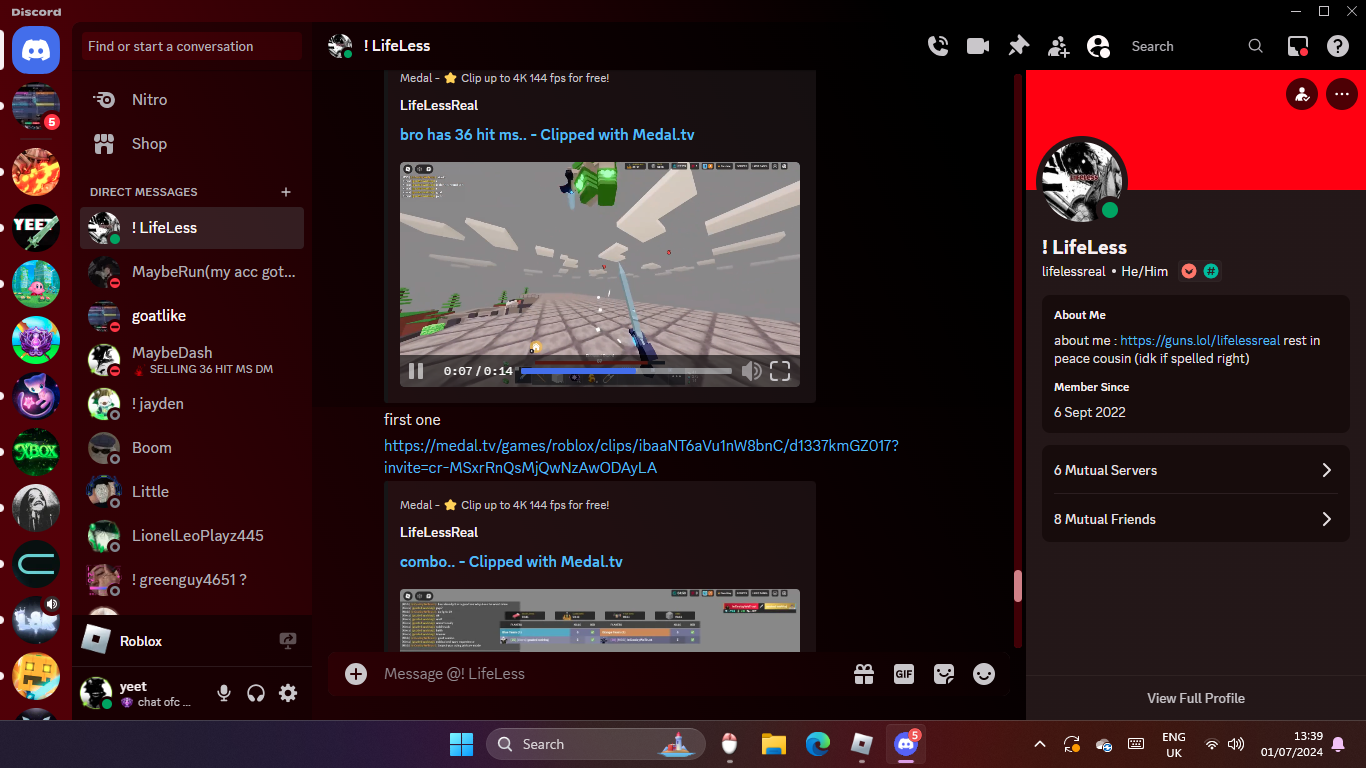The width and height of the screenshot is (1366, 768).
Task: Open the gift picker icon
Action: click(x=864, y=674)
